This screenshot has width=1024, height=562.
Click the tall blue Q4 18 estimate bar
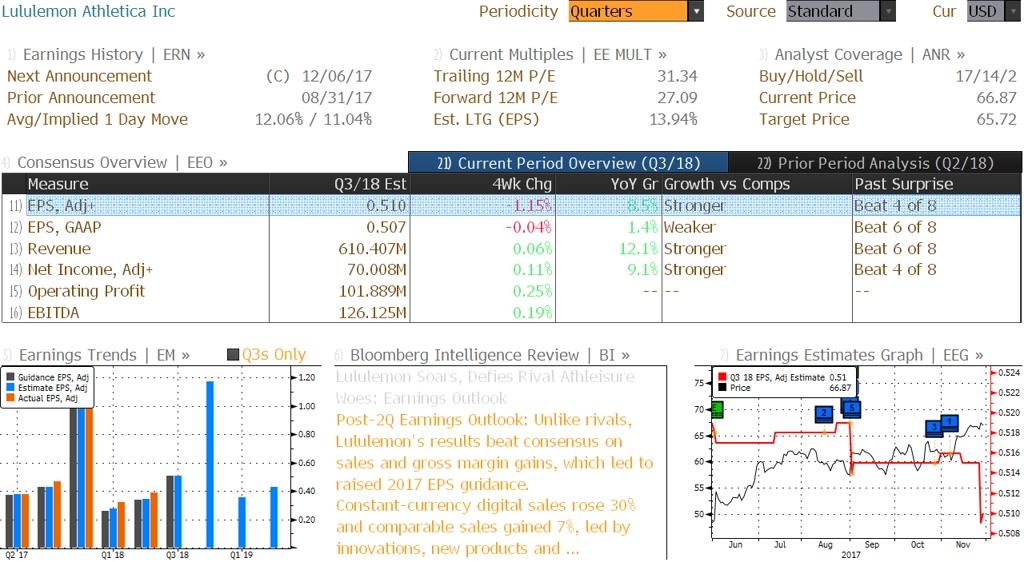210,464
